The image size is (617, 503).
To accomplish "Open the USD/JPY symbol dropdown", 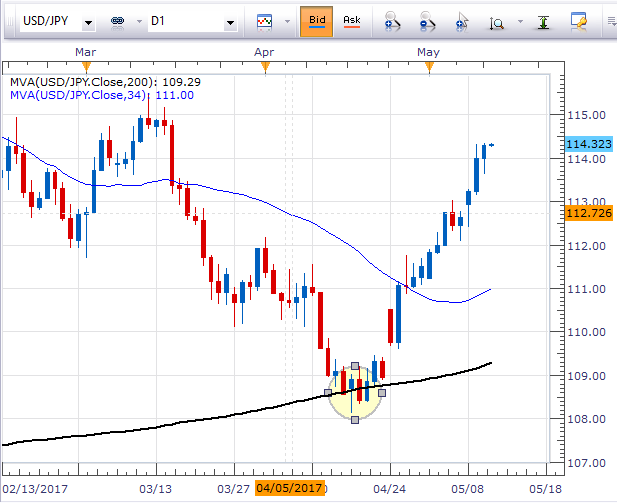I will tap(89, 21).
